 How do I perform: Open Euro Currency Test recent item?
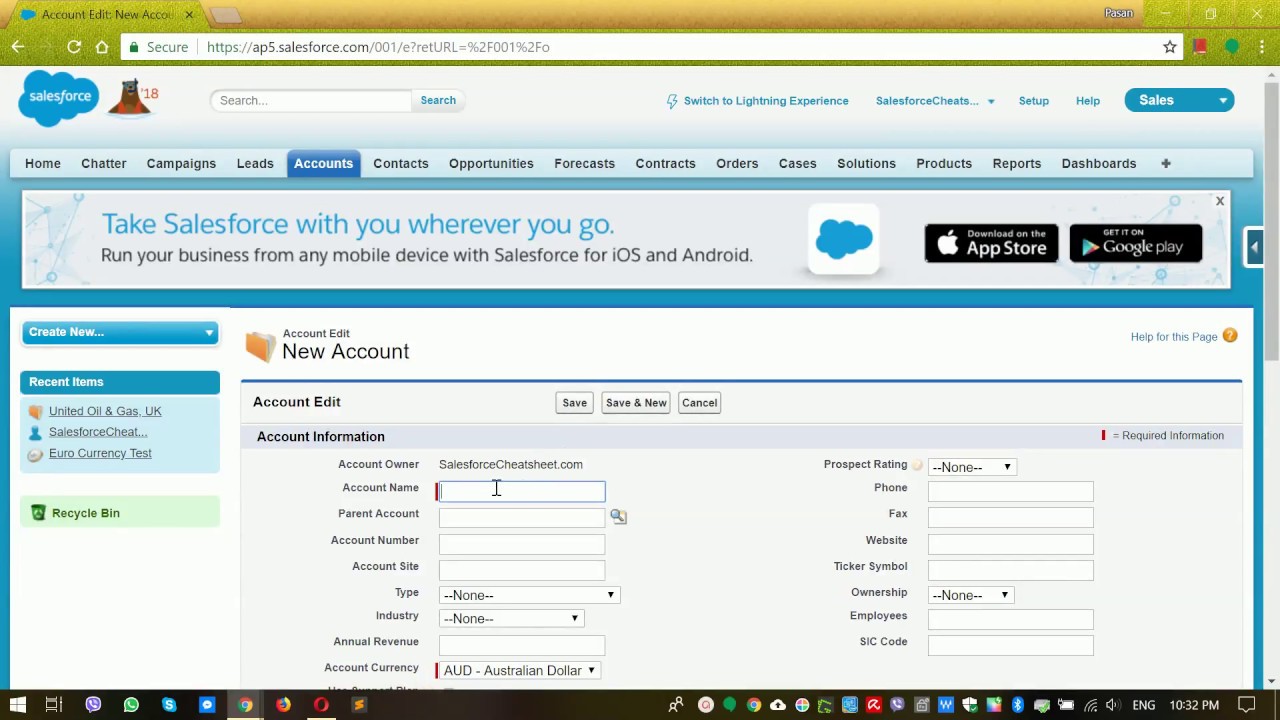[x=100, y=453]
